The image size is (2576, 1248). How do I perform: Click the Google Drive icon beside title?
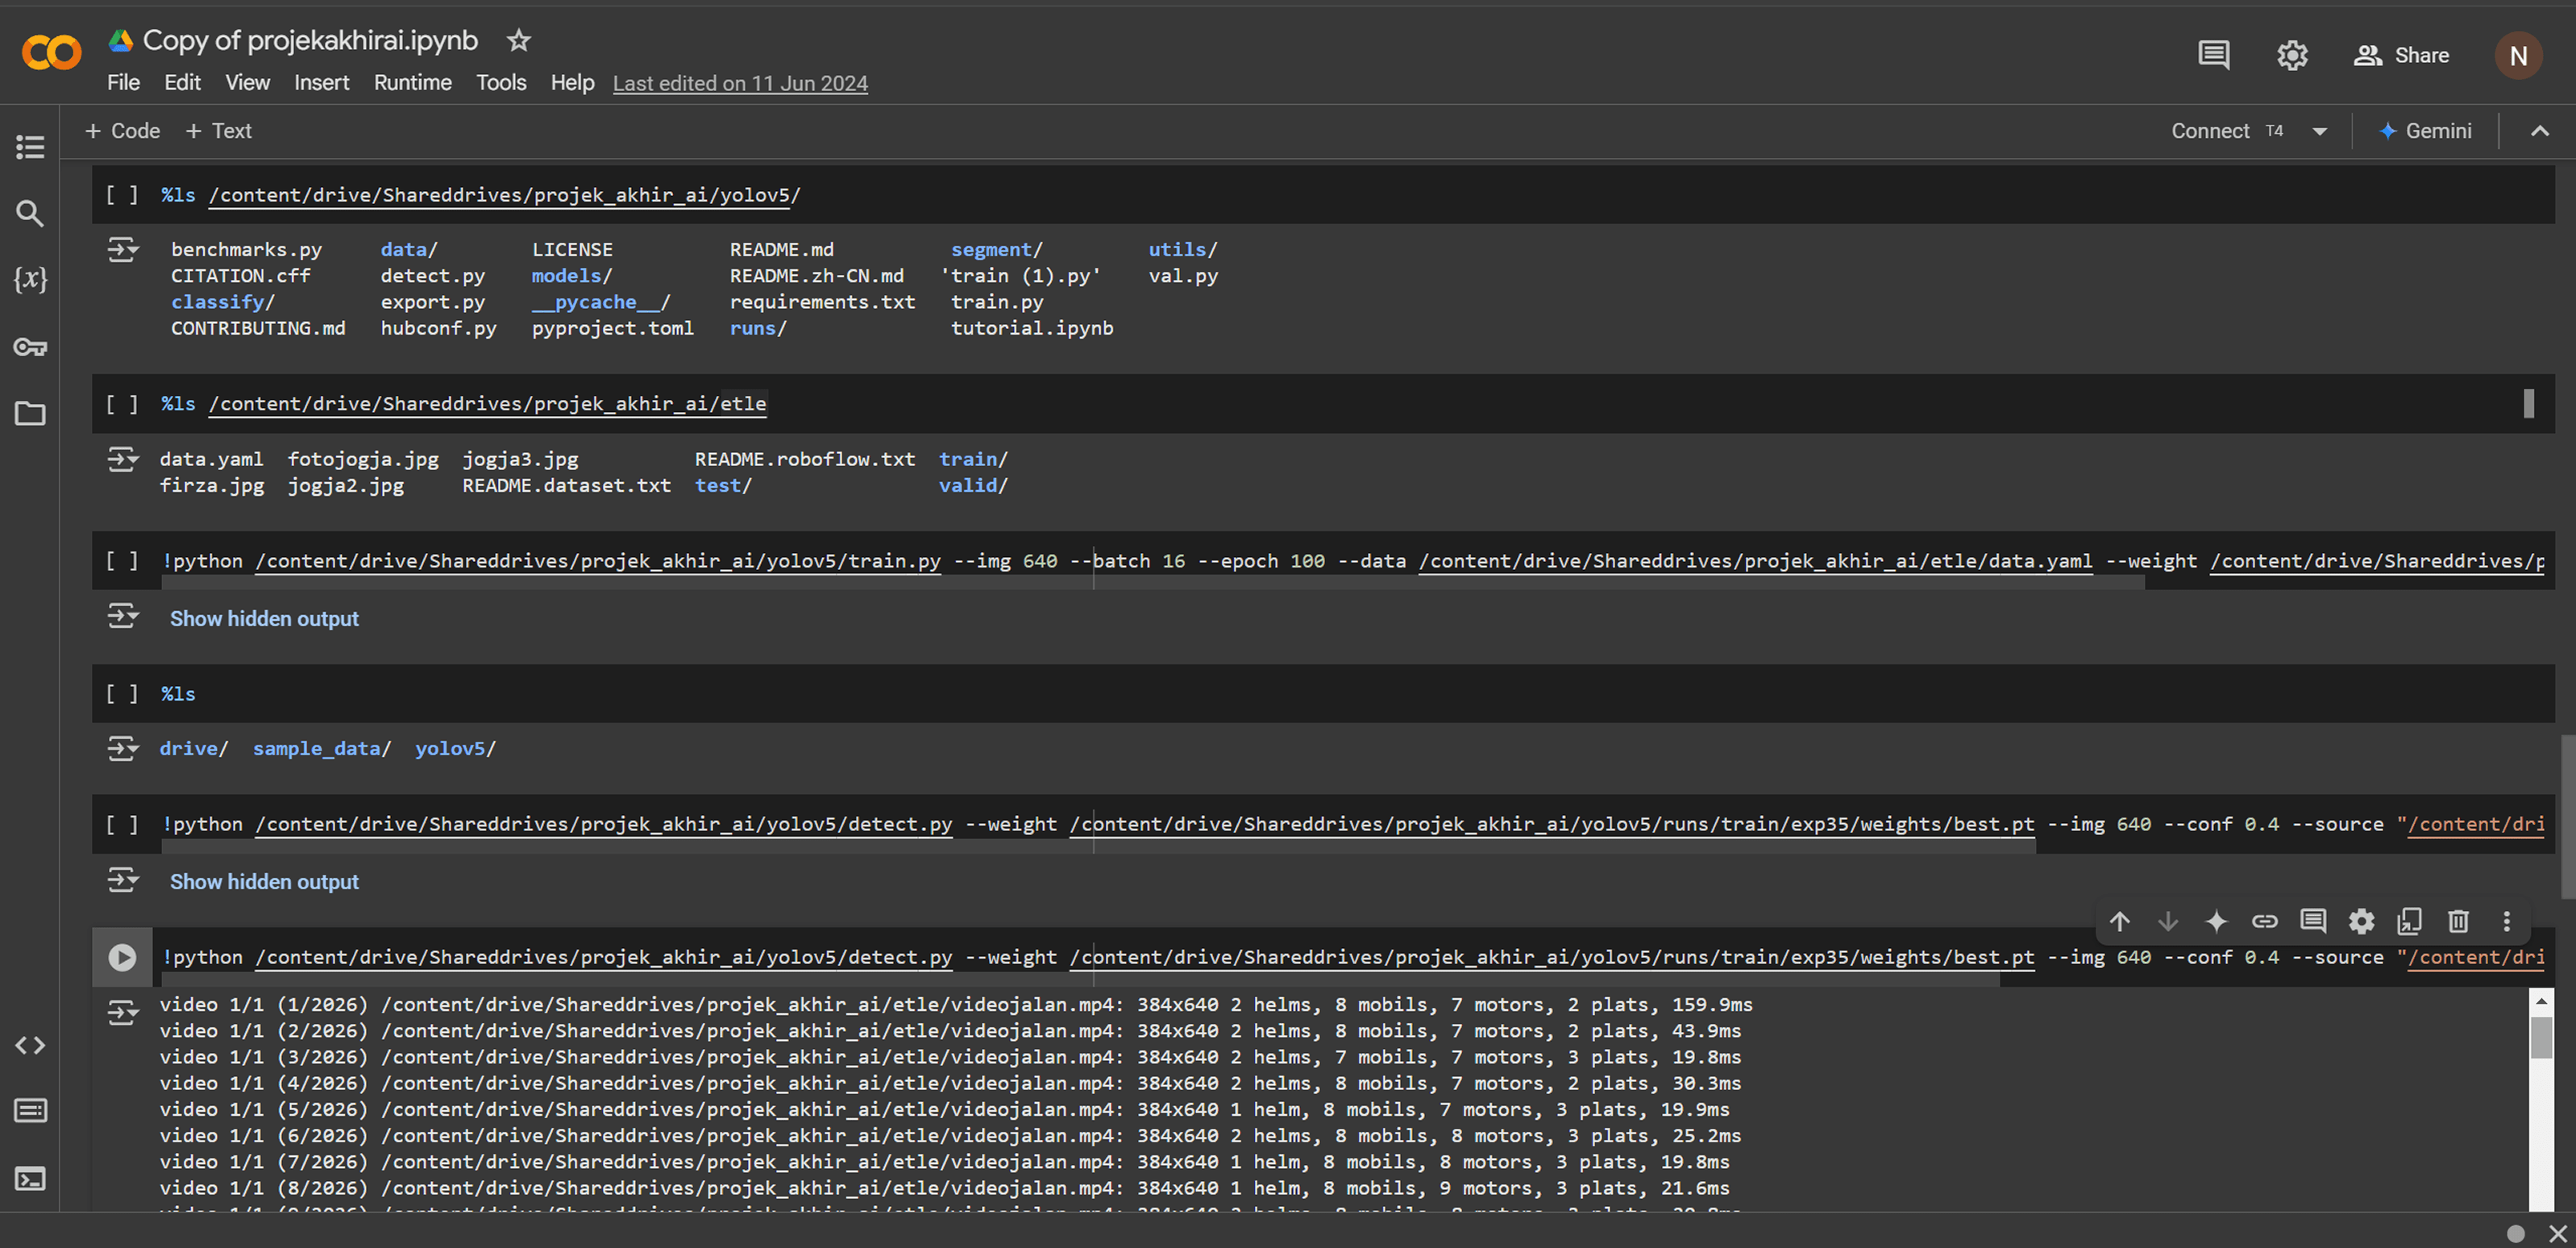(x=121, y=40)
